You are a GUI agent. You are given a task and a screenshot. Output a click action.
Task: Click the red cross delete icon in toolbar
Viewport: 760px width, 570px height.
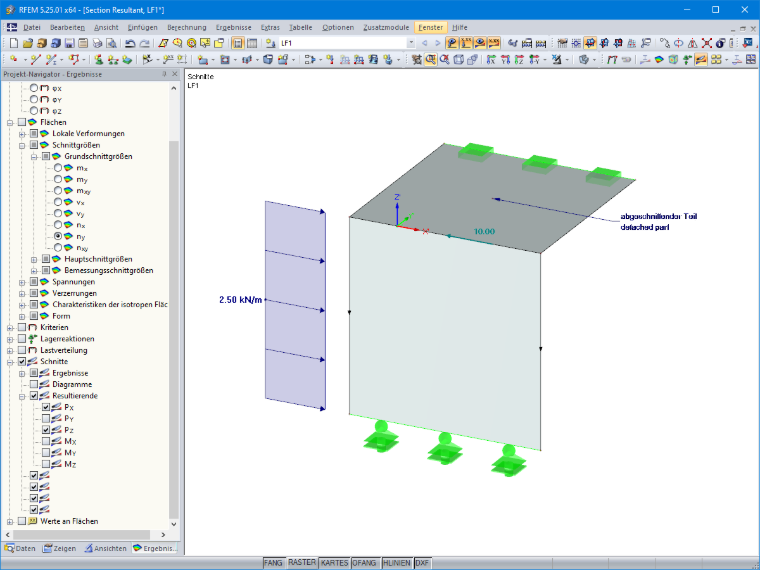click(x=707, y=43)
